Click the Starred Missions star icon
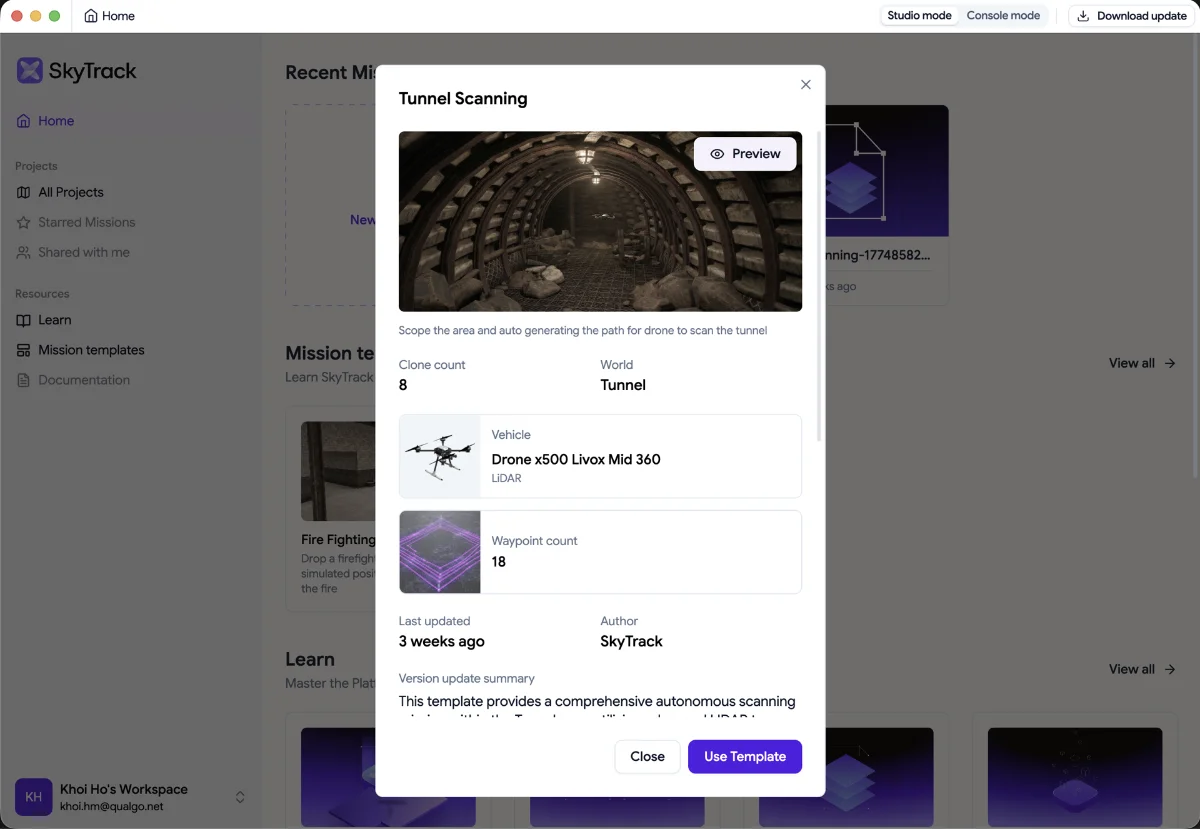1200x829 pixels. (23, 222)
